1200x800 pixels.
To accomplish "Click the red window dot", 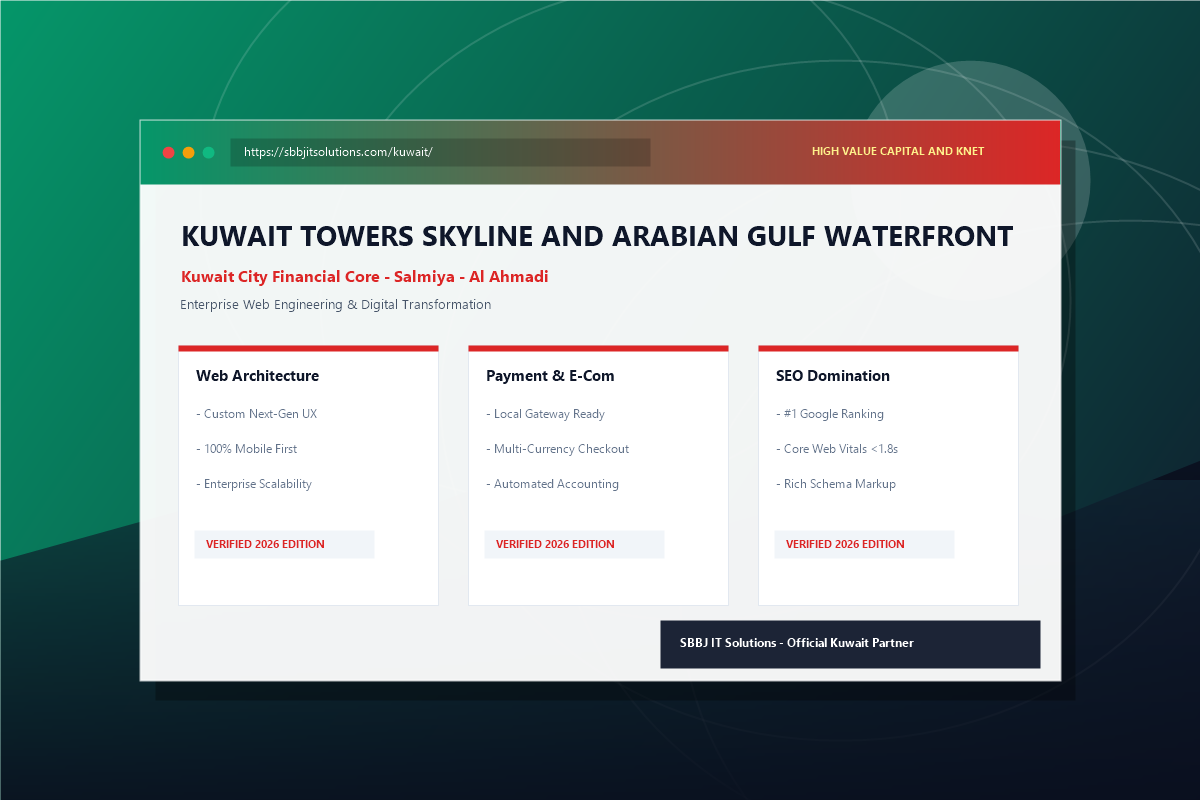I will (x=168, y=153).
